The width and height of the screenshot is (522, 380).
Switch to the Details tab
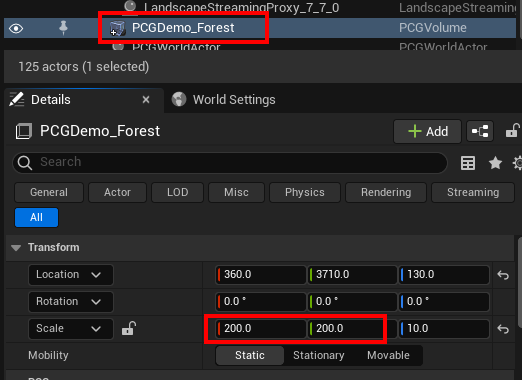pos(51,100)
